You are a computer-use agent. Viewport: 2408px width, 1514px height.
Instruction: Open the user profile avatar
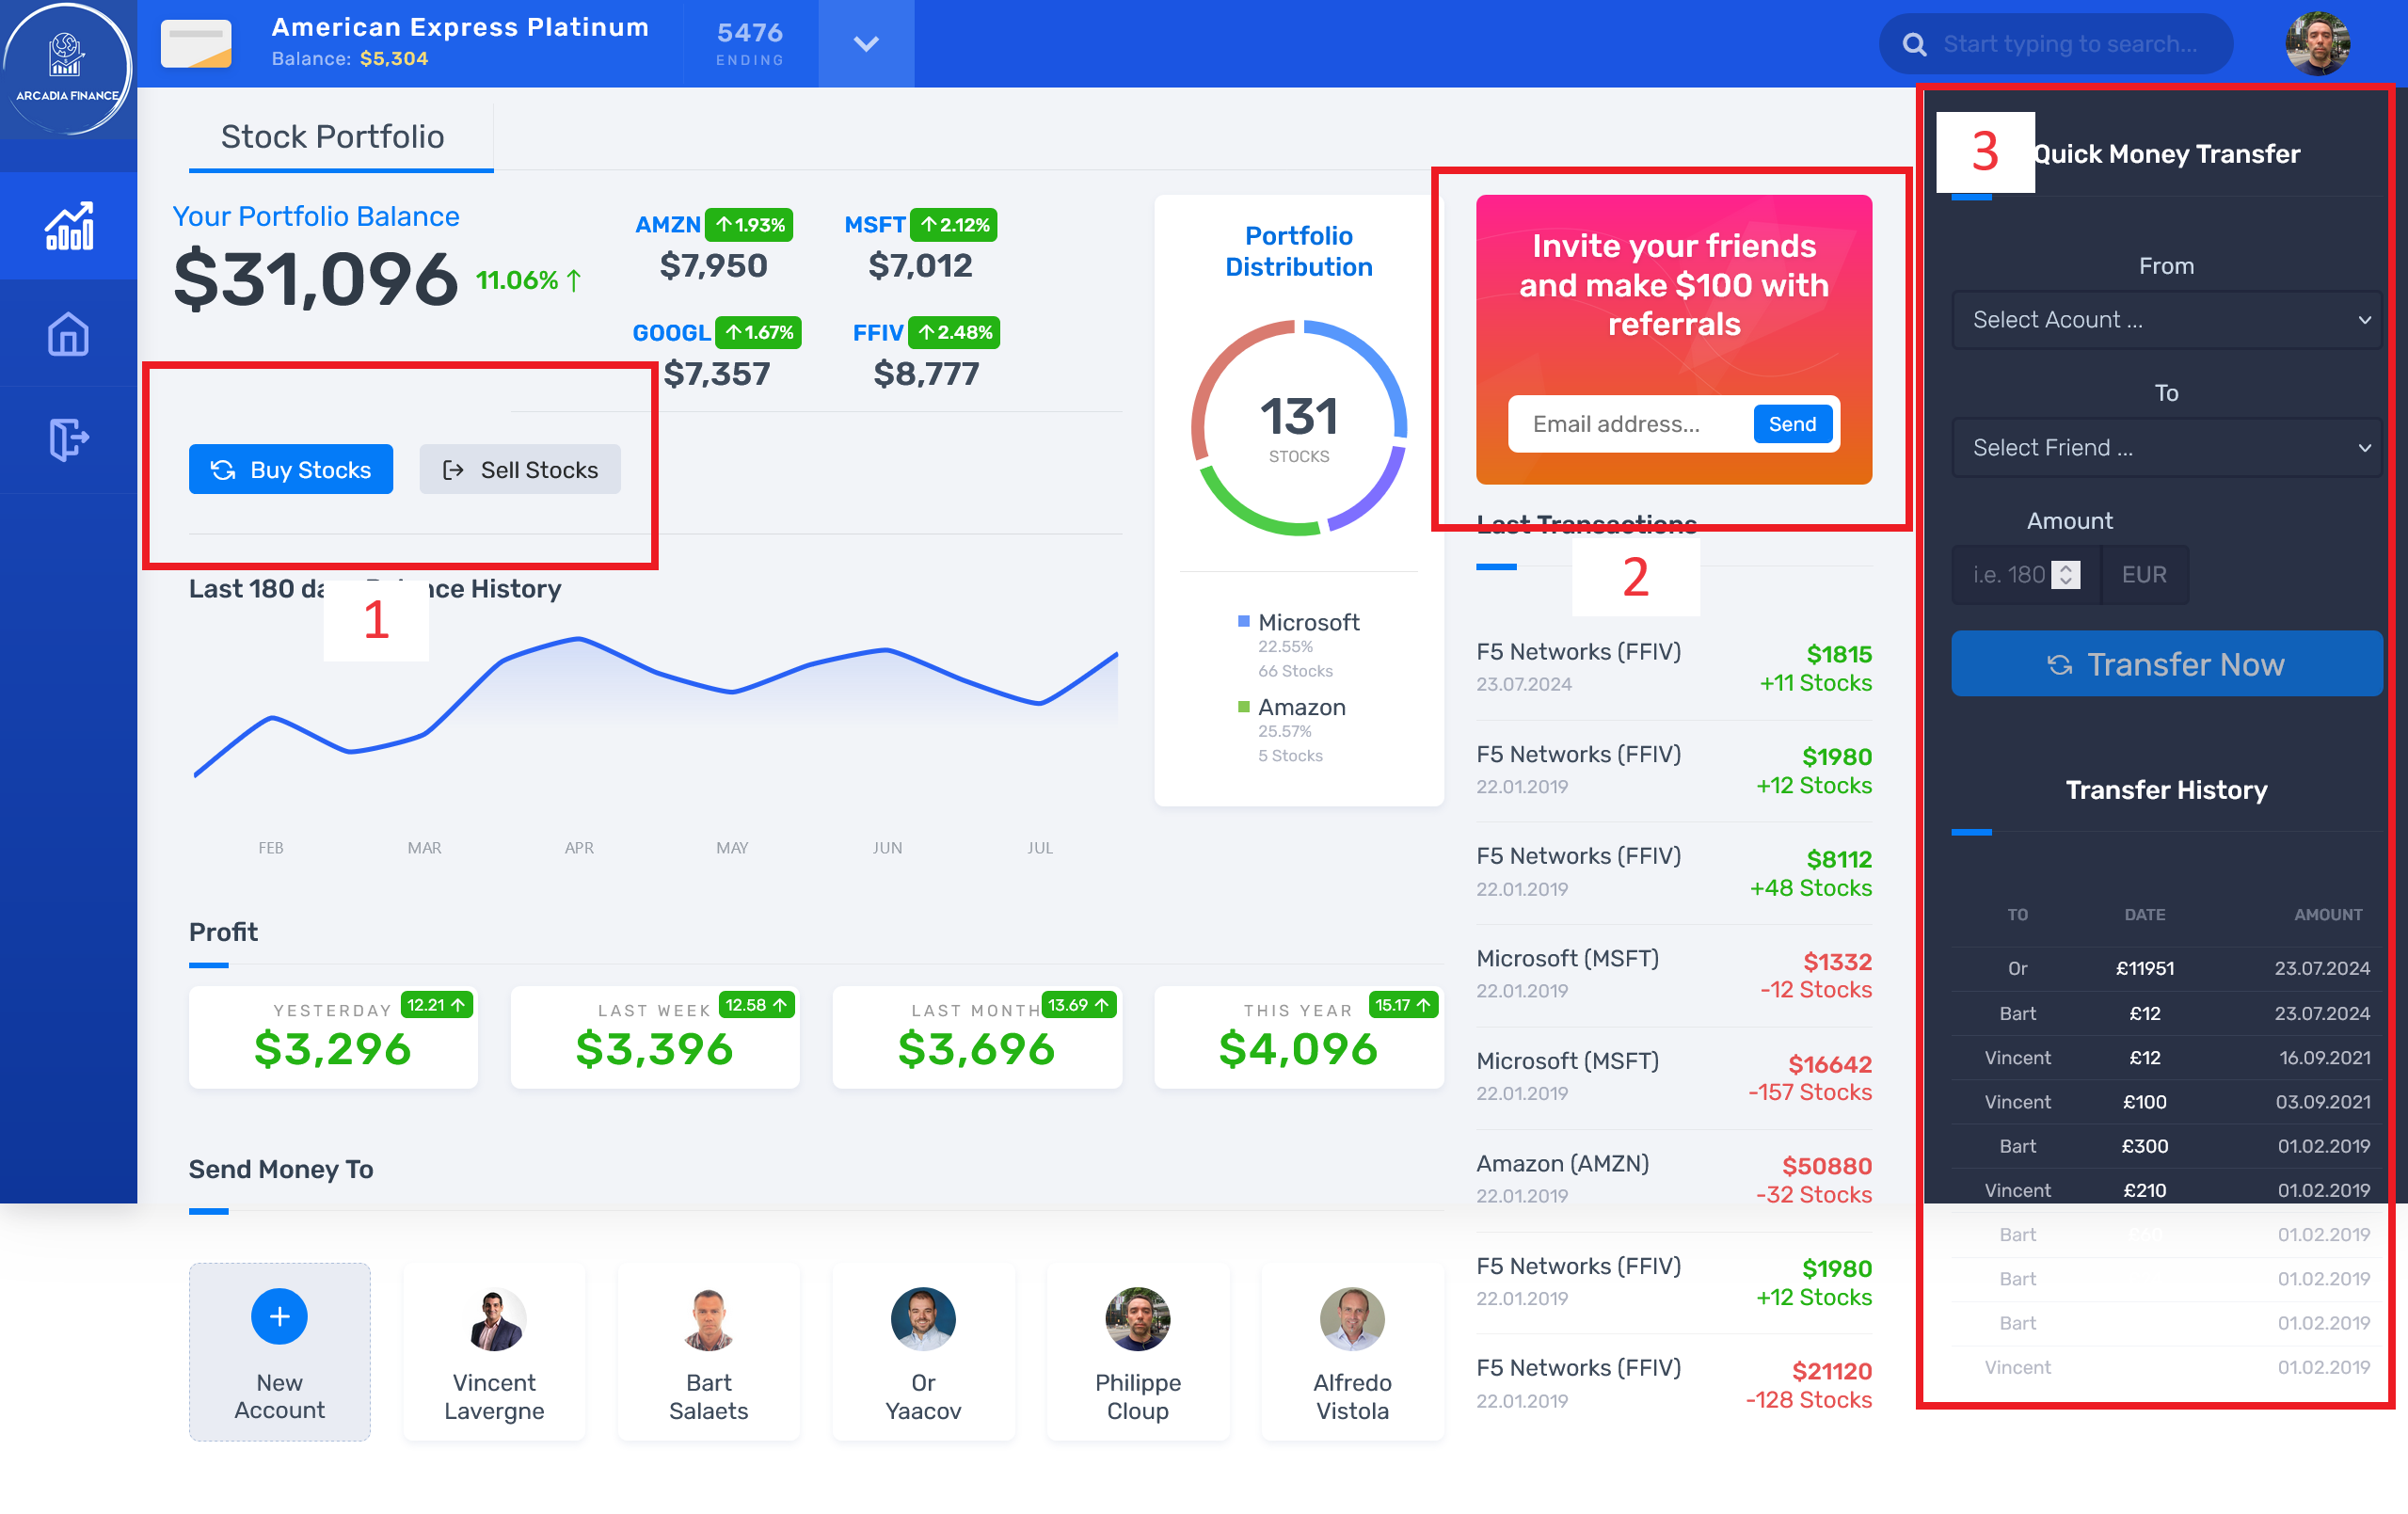(2317, 44)
